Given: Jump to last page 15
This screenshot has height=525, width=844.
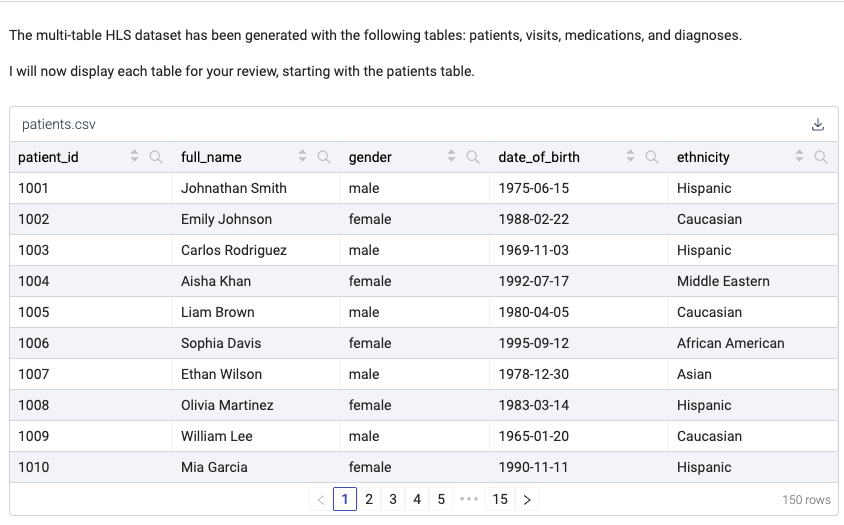Looking at the screenshot, I should coord(500,500).
